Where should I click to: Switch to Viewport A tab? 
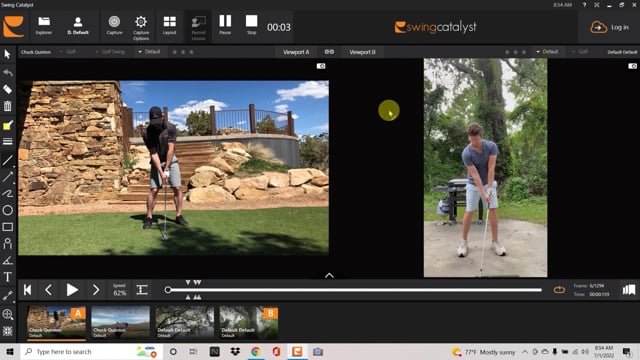coord(296,52)
